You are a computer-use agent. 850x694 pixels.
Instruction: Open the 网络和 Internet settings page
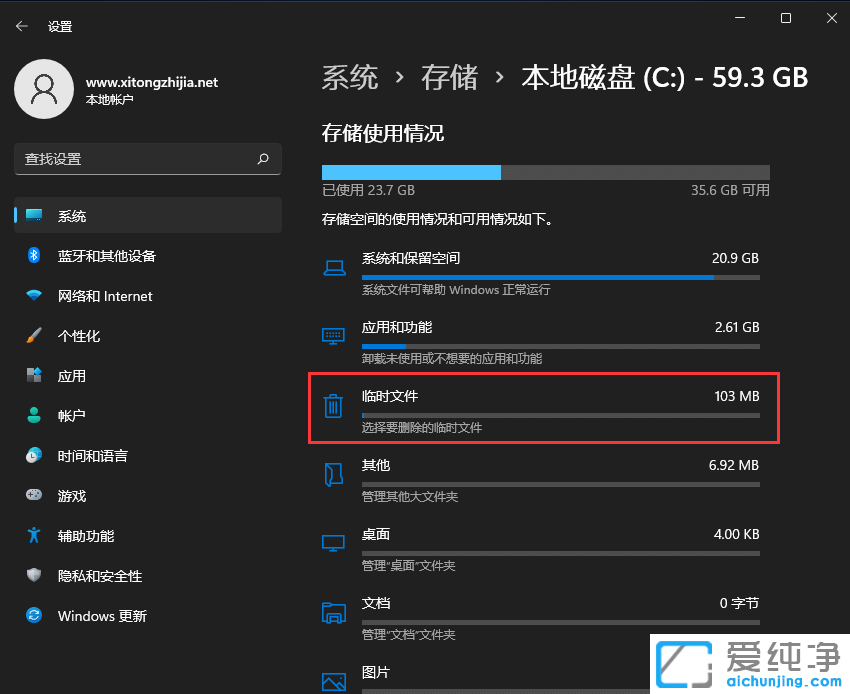[105, 296]
